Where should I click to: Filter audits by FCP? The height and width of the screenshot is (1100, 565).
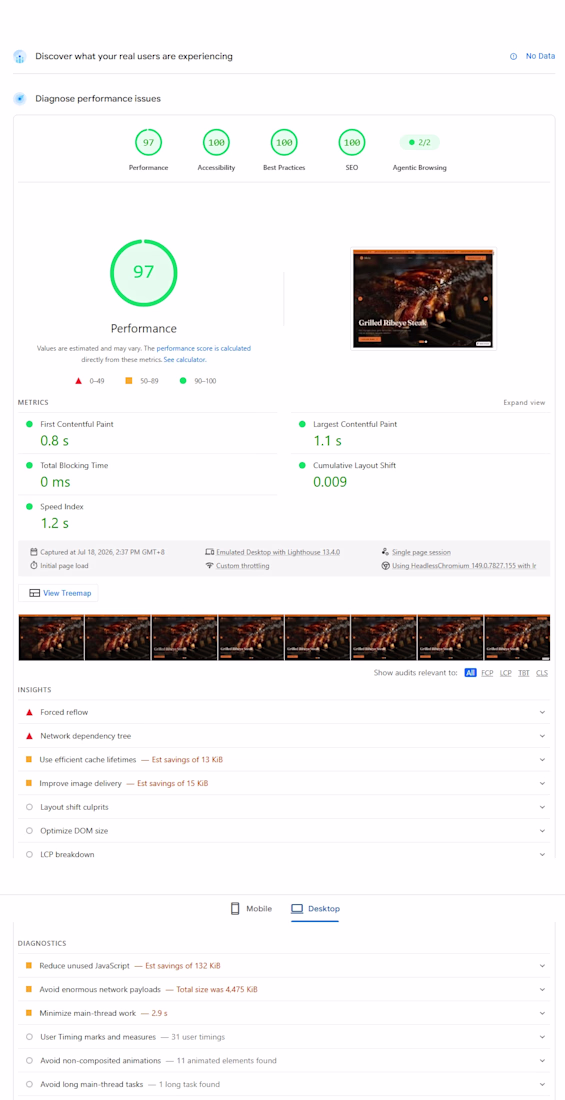coord(487,673)
